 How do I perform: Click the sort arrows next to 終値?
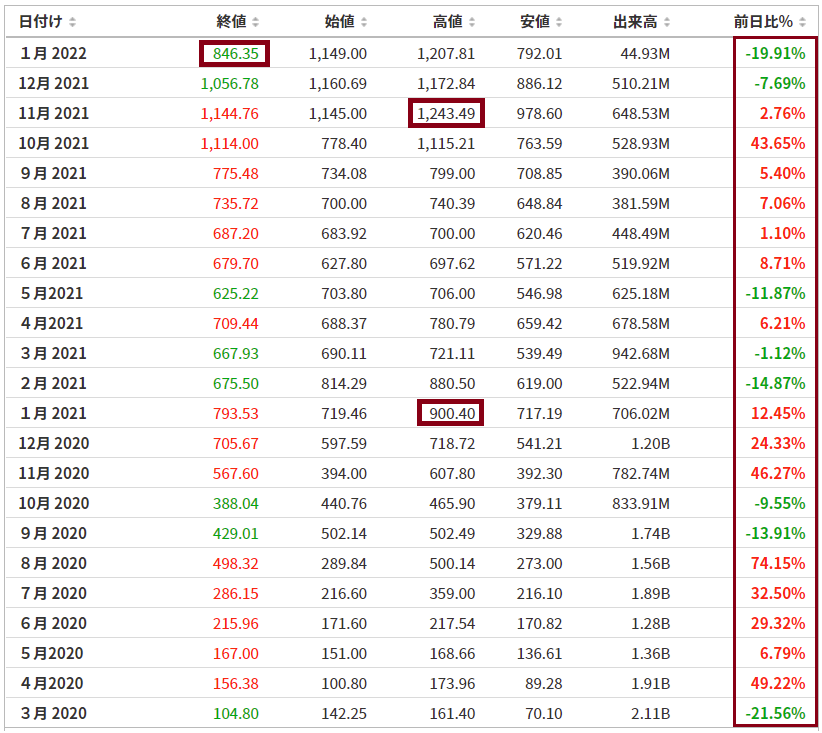[255, 22]
